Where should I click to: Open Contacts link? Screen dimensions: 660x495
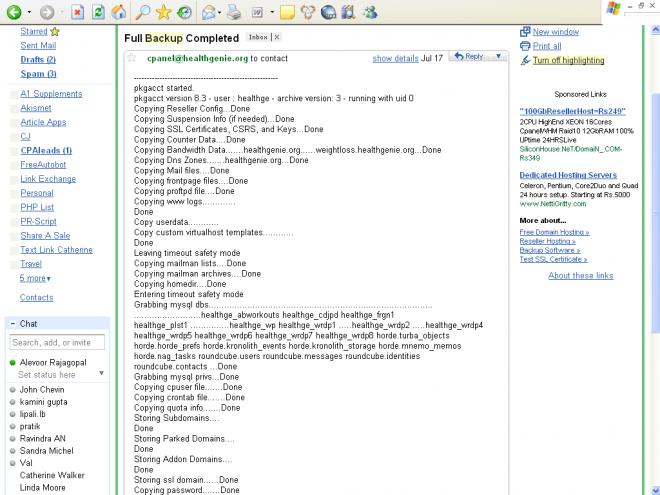point(37,298)
